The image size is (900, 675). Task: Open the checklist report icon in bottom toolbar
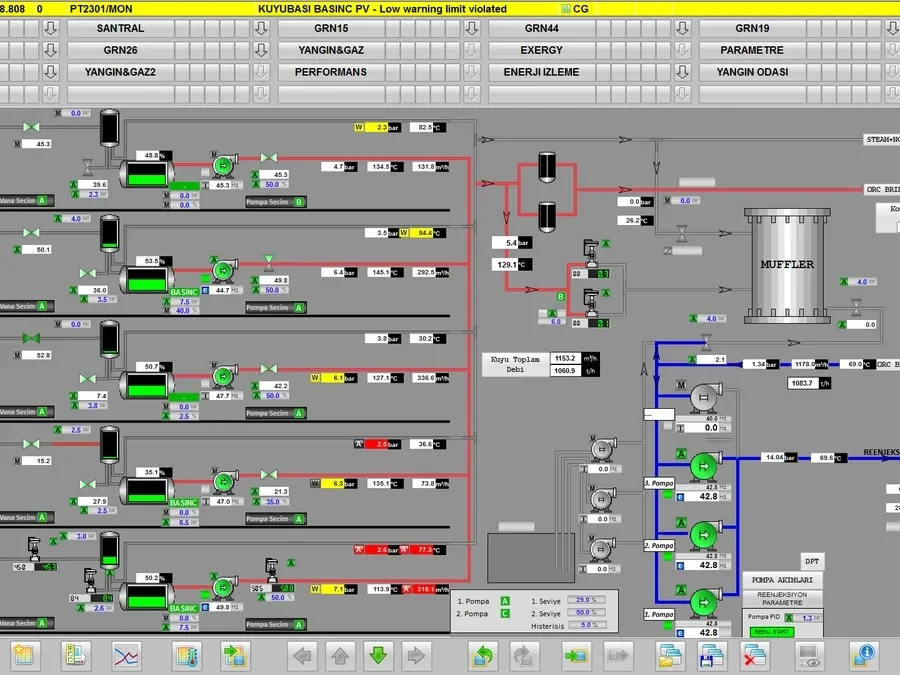tap(76, 655)
